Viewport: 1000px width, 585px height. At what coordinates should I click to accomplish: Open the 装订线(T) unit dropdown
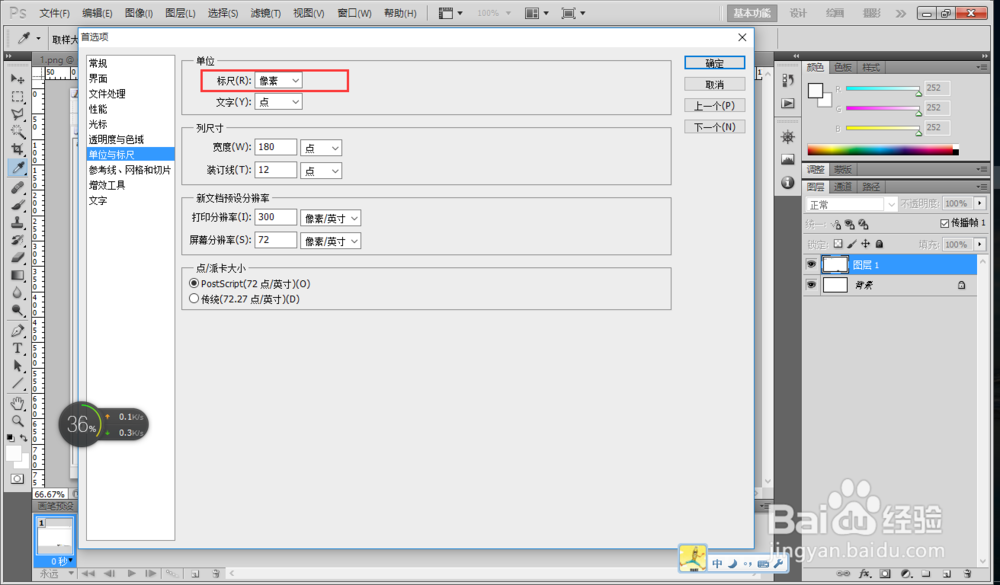[321, 170]
